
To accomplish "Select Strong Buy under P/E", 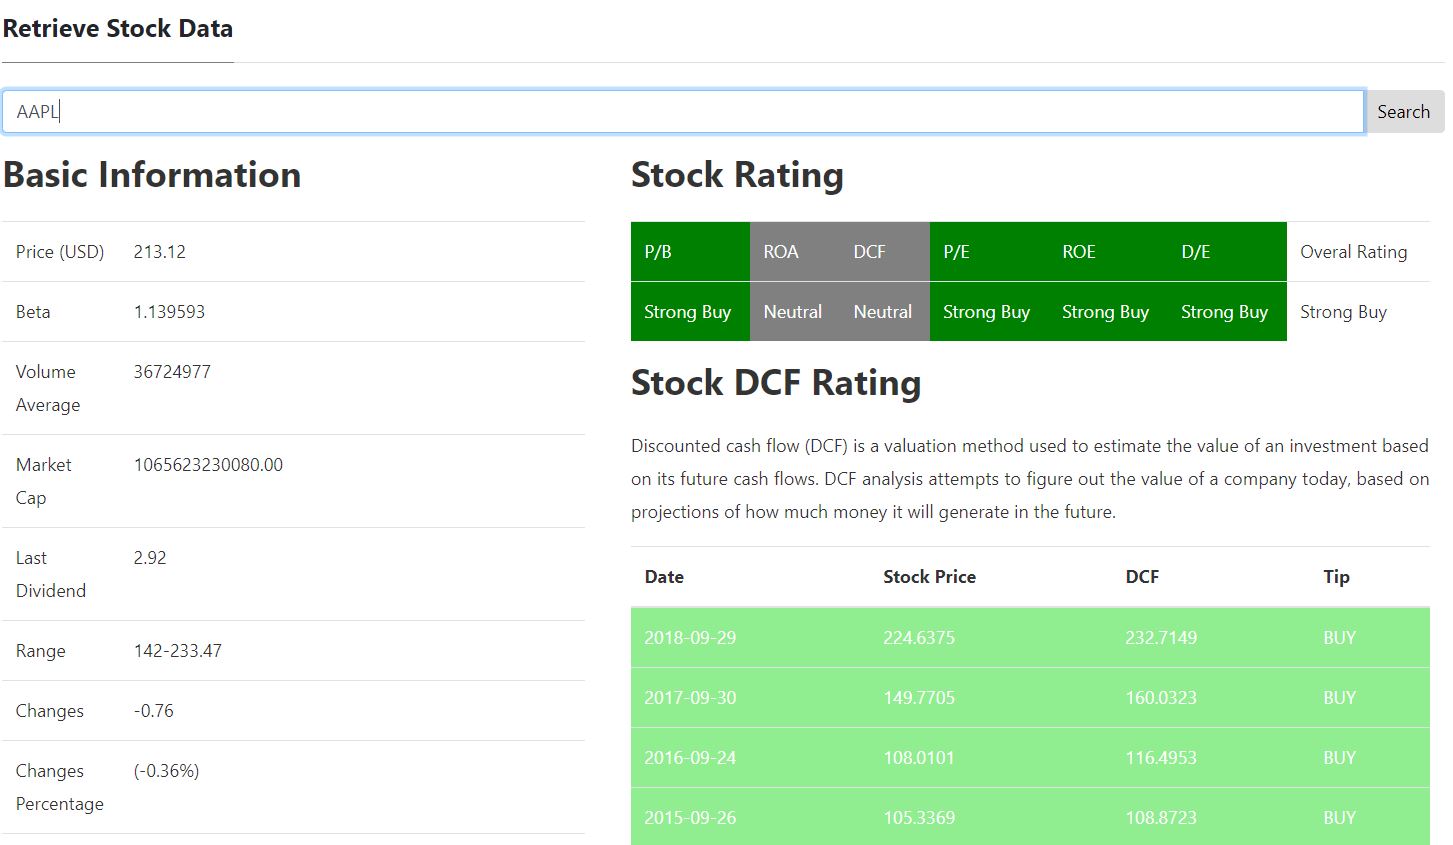I will [989, 312].
